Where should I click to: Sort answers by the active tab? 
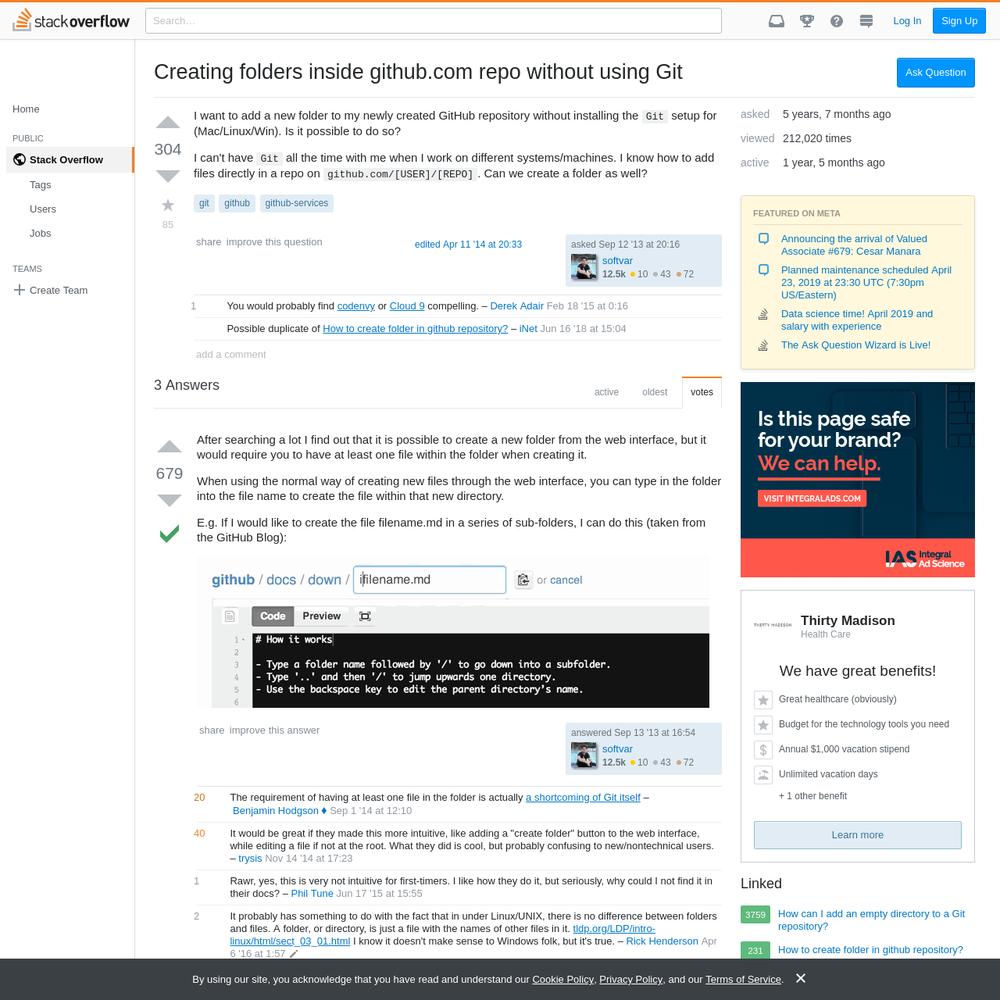tap(606, 392)
